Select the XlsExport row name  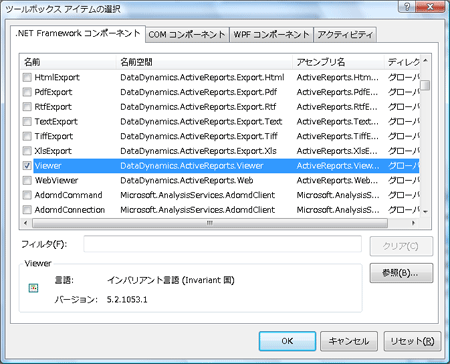(53, 151)
